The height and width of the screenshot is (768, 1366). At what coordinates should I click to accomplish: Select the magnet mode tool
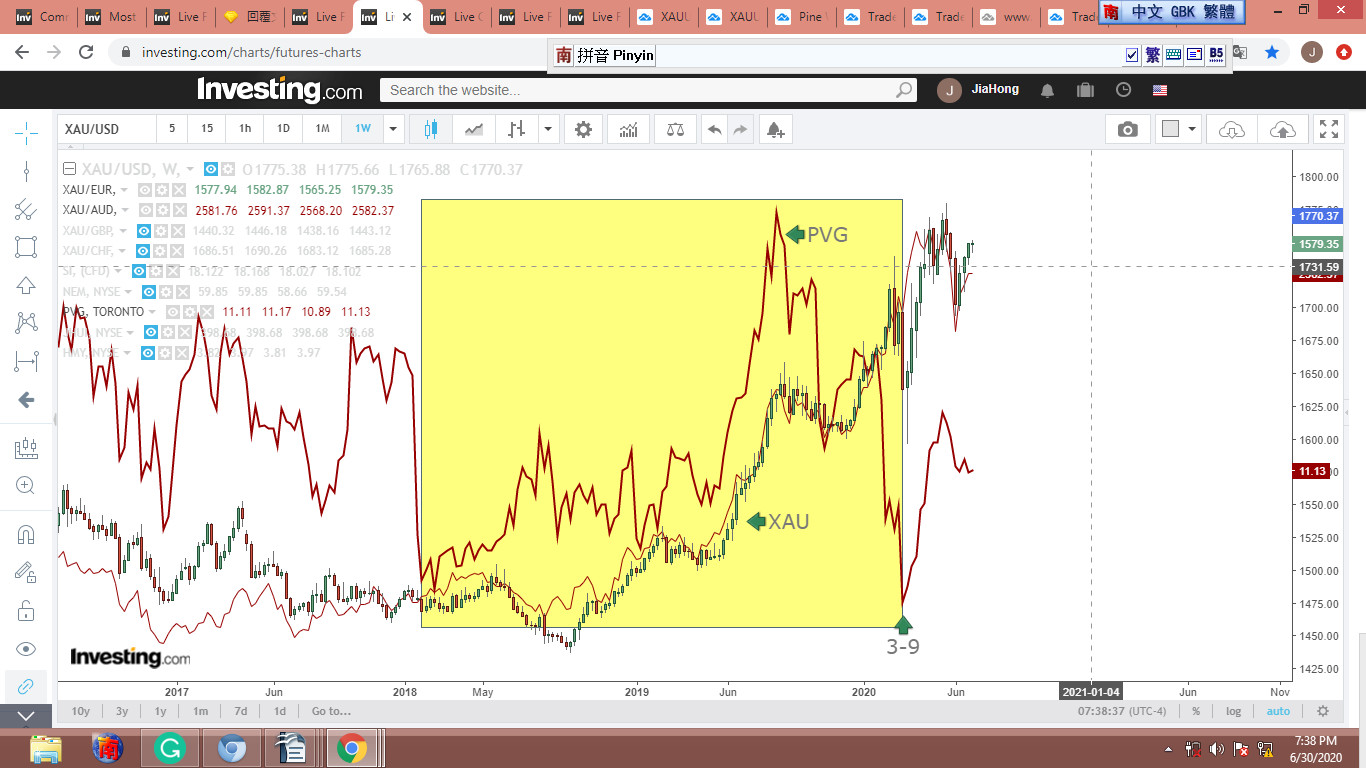pos(26,534)
